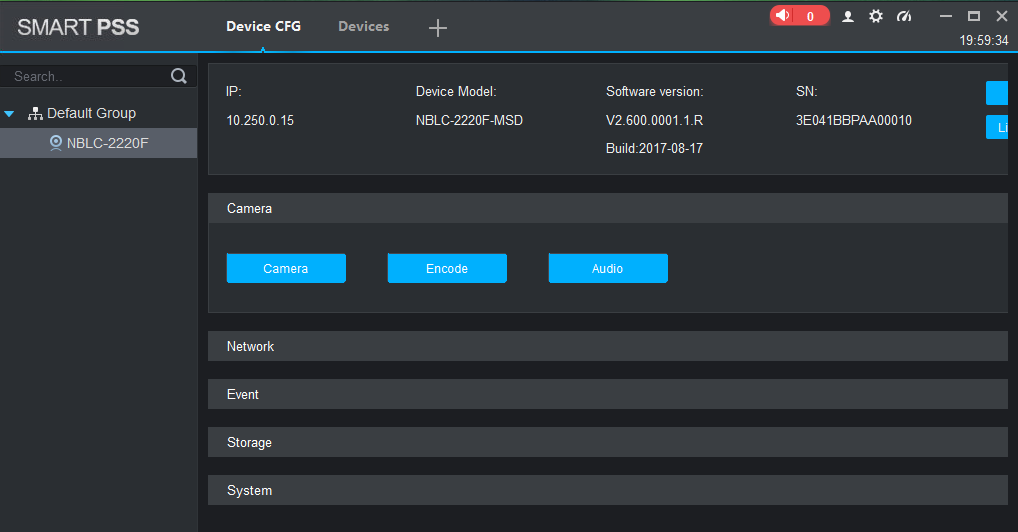
Task: Maximize the Smart PSS window
Action: 974,16
